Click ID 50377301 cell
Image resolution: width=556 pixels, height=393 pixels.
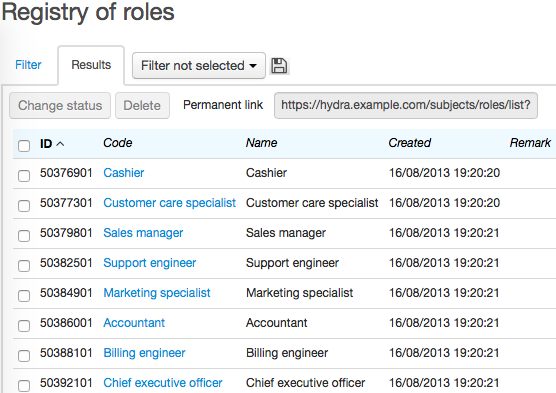66,203
